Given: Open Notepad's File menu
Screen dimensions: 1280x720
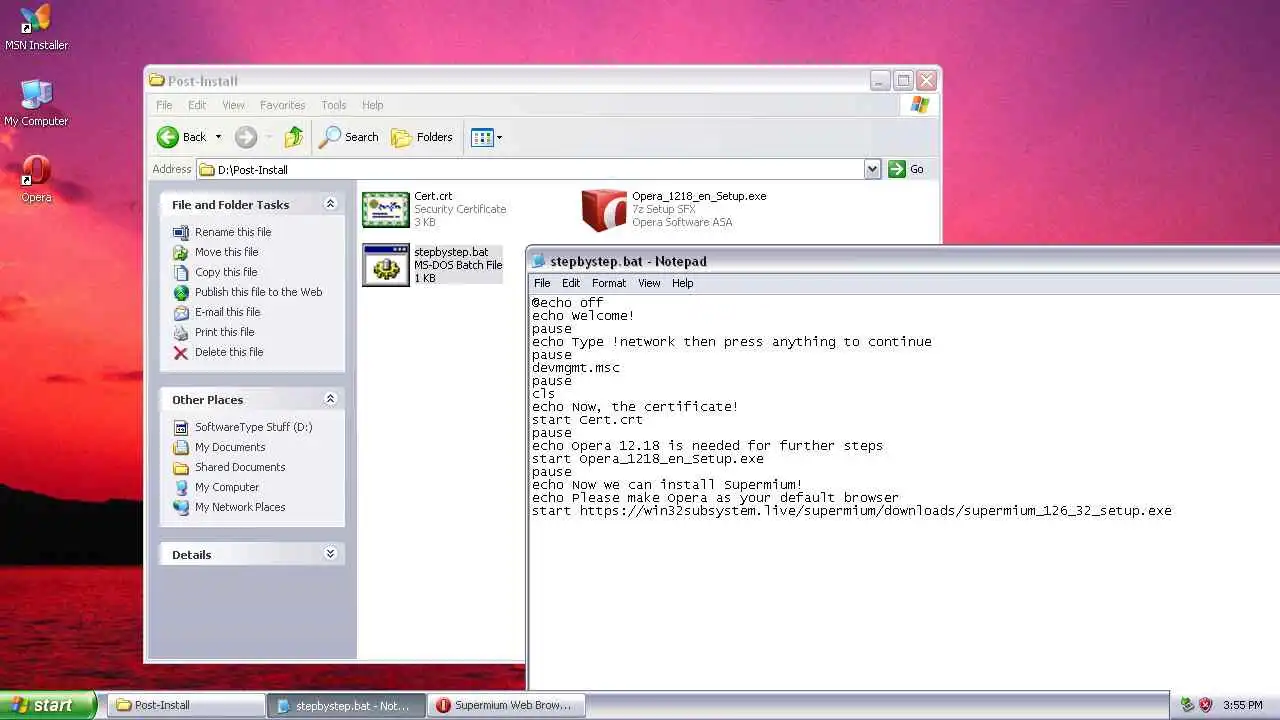Looking at the screenshot, I should [542, 283].
